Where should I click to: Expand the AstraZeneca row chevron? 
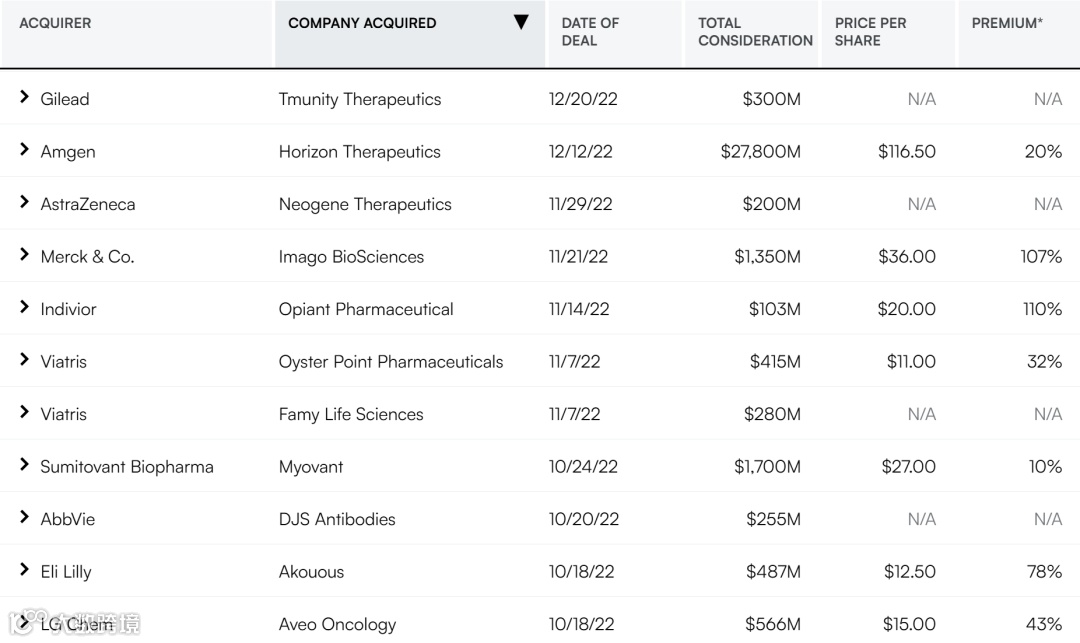tap(25, 203)
